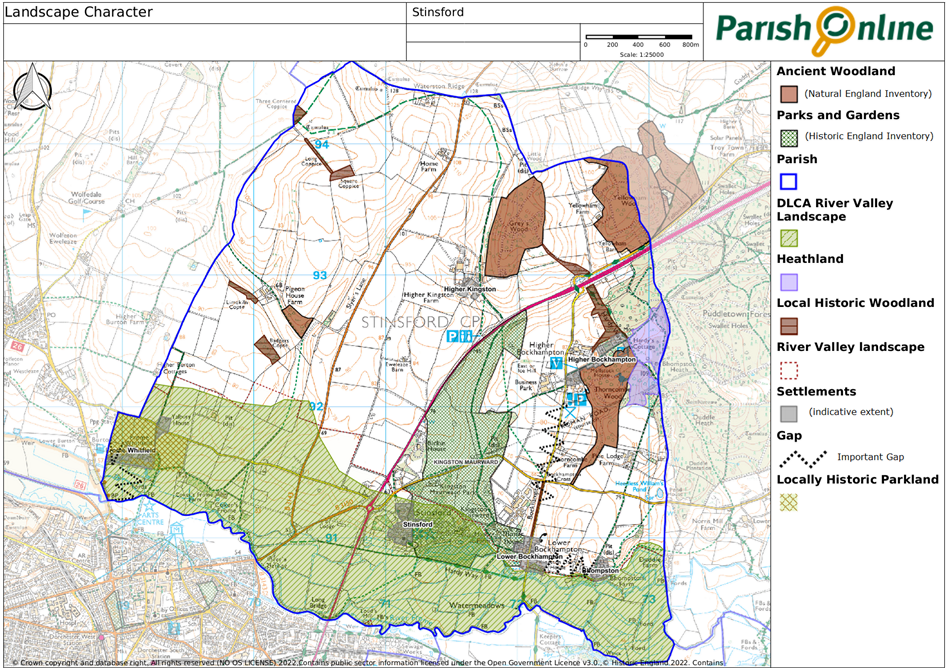Click the 'Stinsford' title in the header

438,12
